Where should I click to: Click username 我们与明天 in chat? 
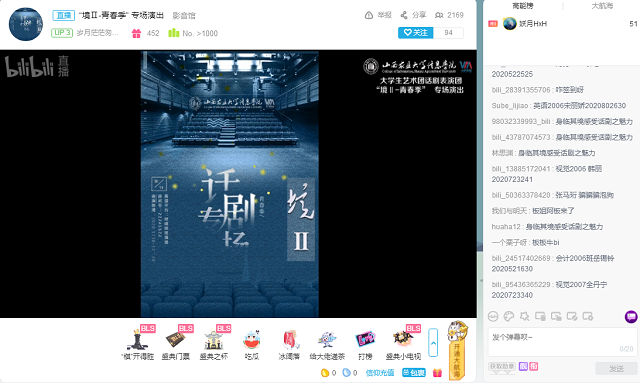(510, 211)
